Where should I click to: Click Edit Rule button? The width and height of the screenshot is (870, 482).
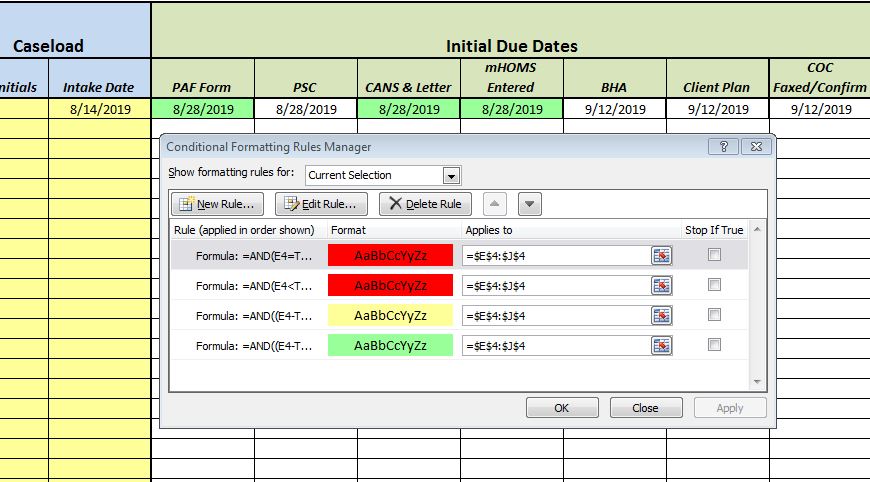[321, 204]
